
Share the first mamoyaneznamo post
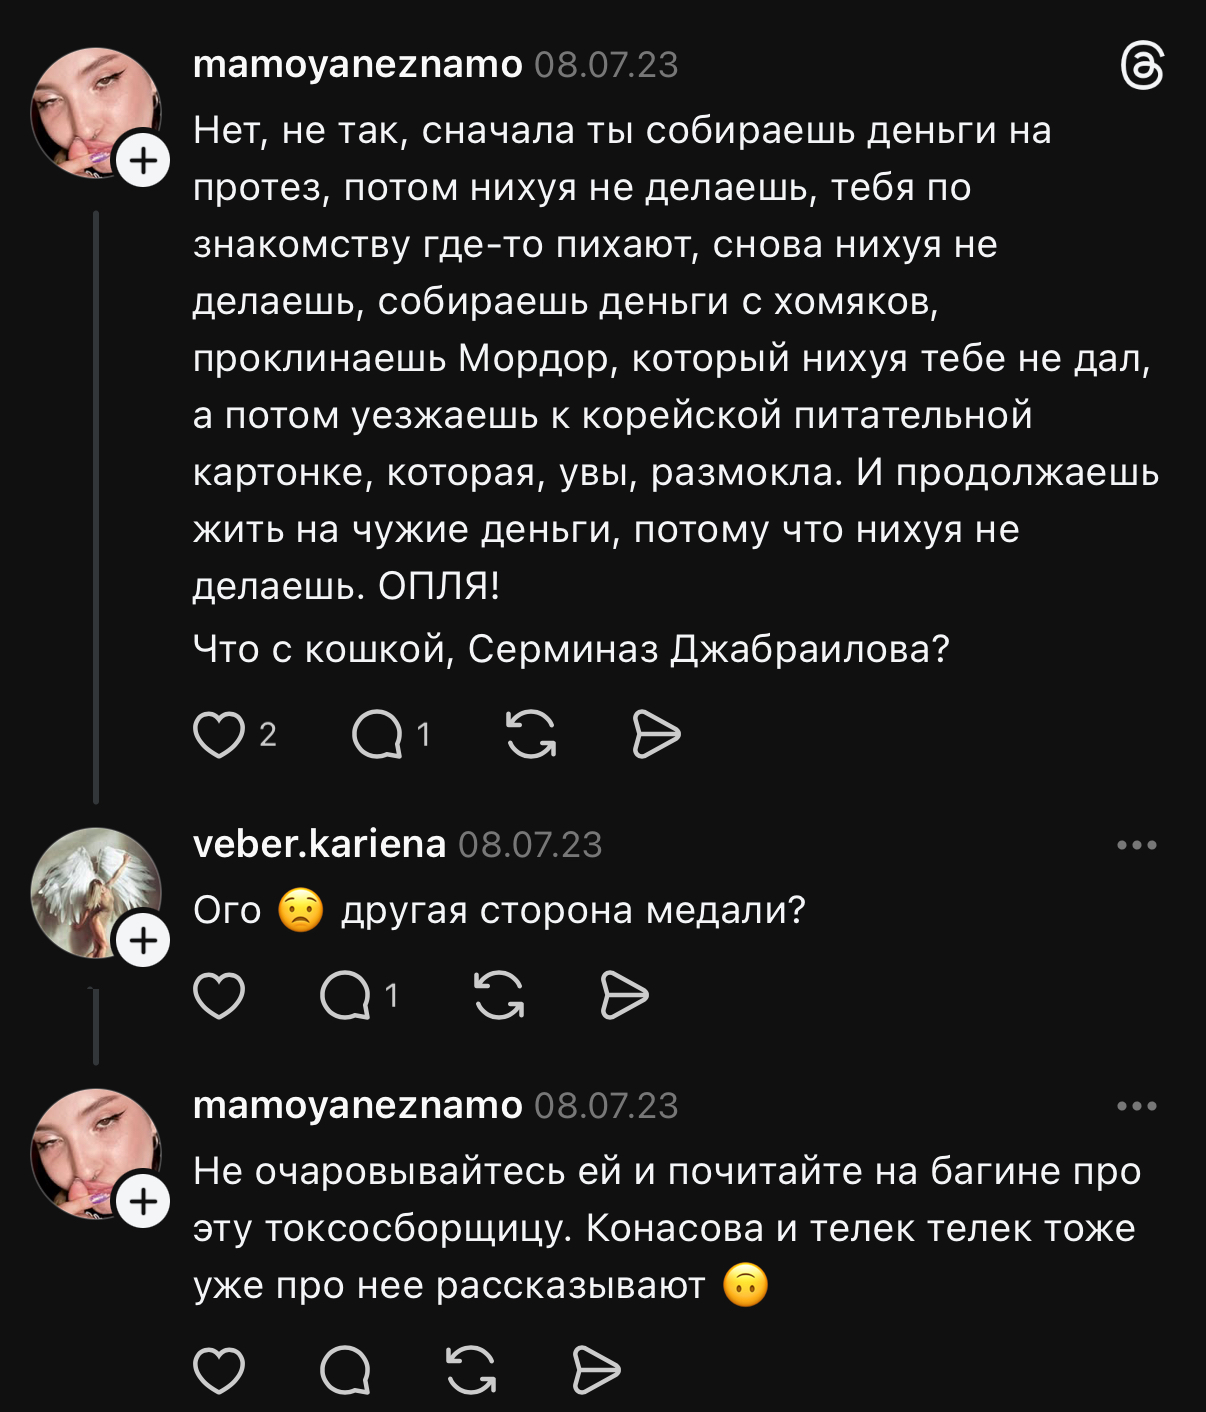tap(656, 735)
